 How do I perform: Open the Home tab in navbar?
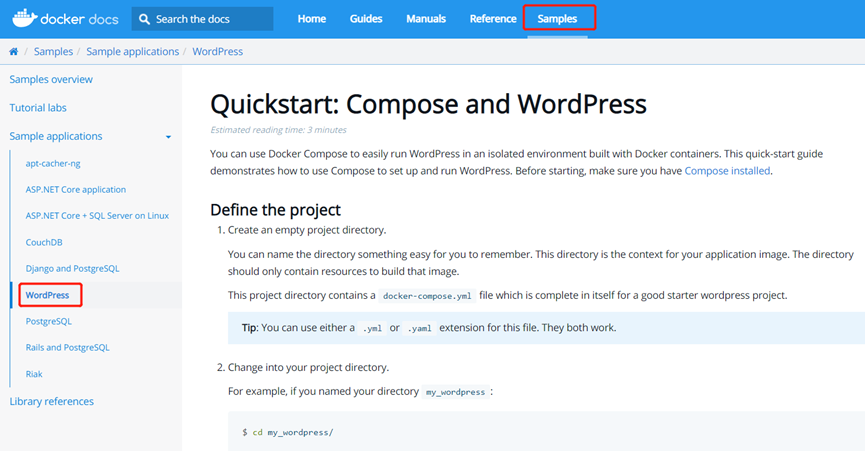[312, 19]
